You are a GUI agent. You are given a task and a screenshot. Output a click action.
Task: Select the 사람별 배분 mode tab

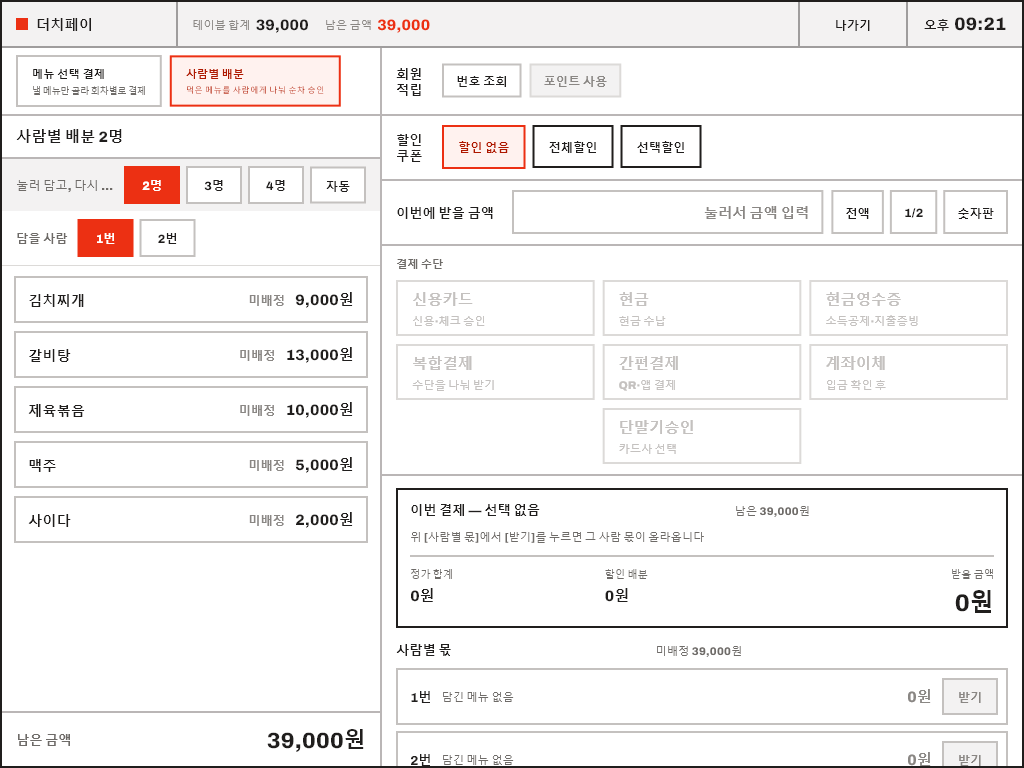(x=255, y=81)
